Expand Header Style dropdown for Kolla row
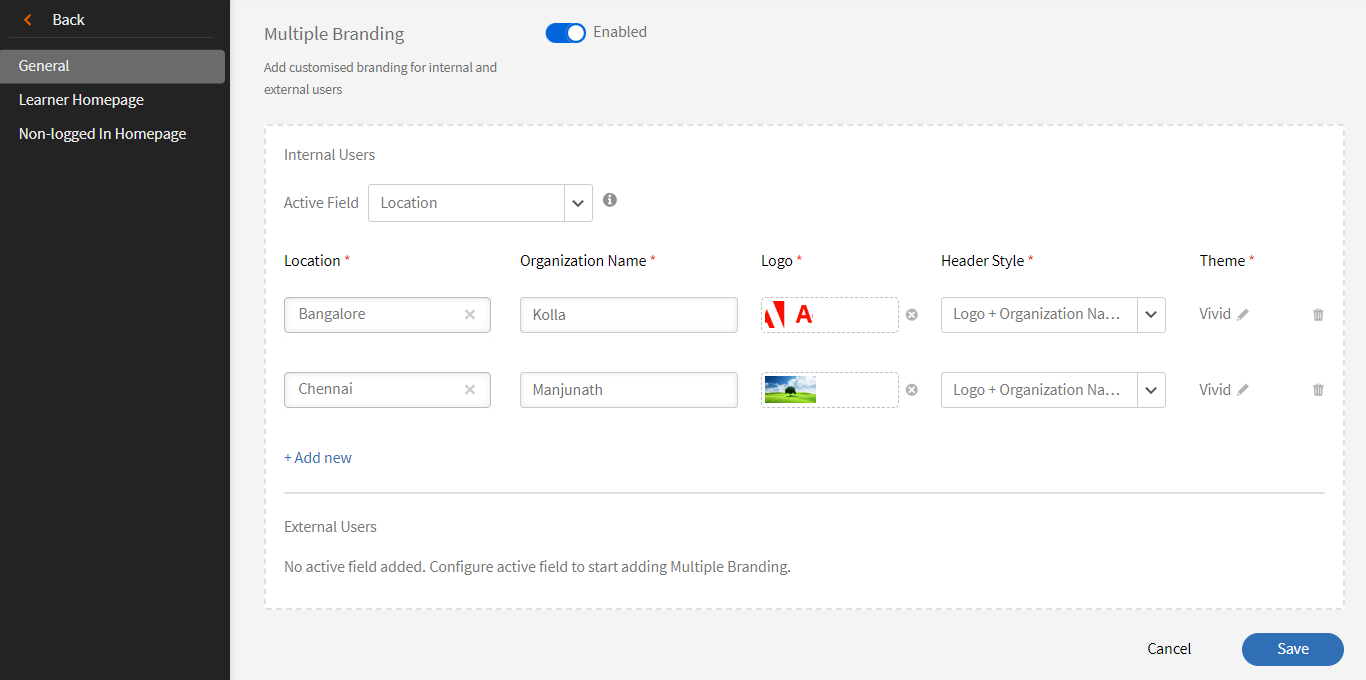Image resolution: width=1366 pixels, height=680 pixels. click(x=1151, y=315)
